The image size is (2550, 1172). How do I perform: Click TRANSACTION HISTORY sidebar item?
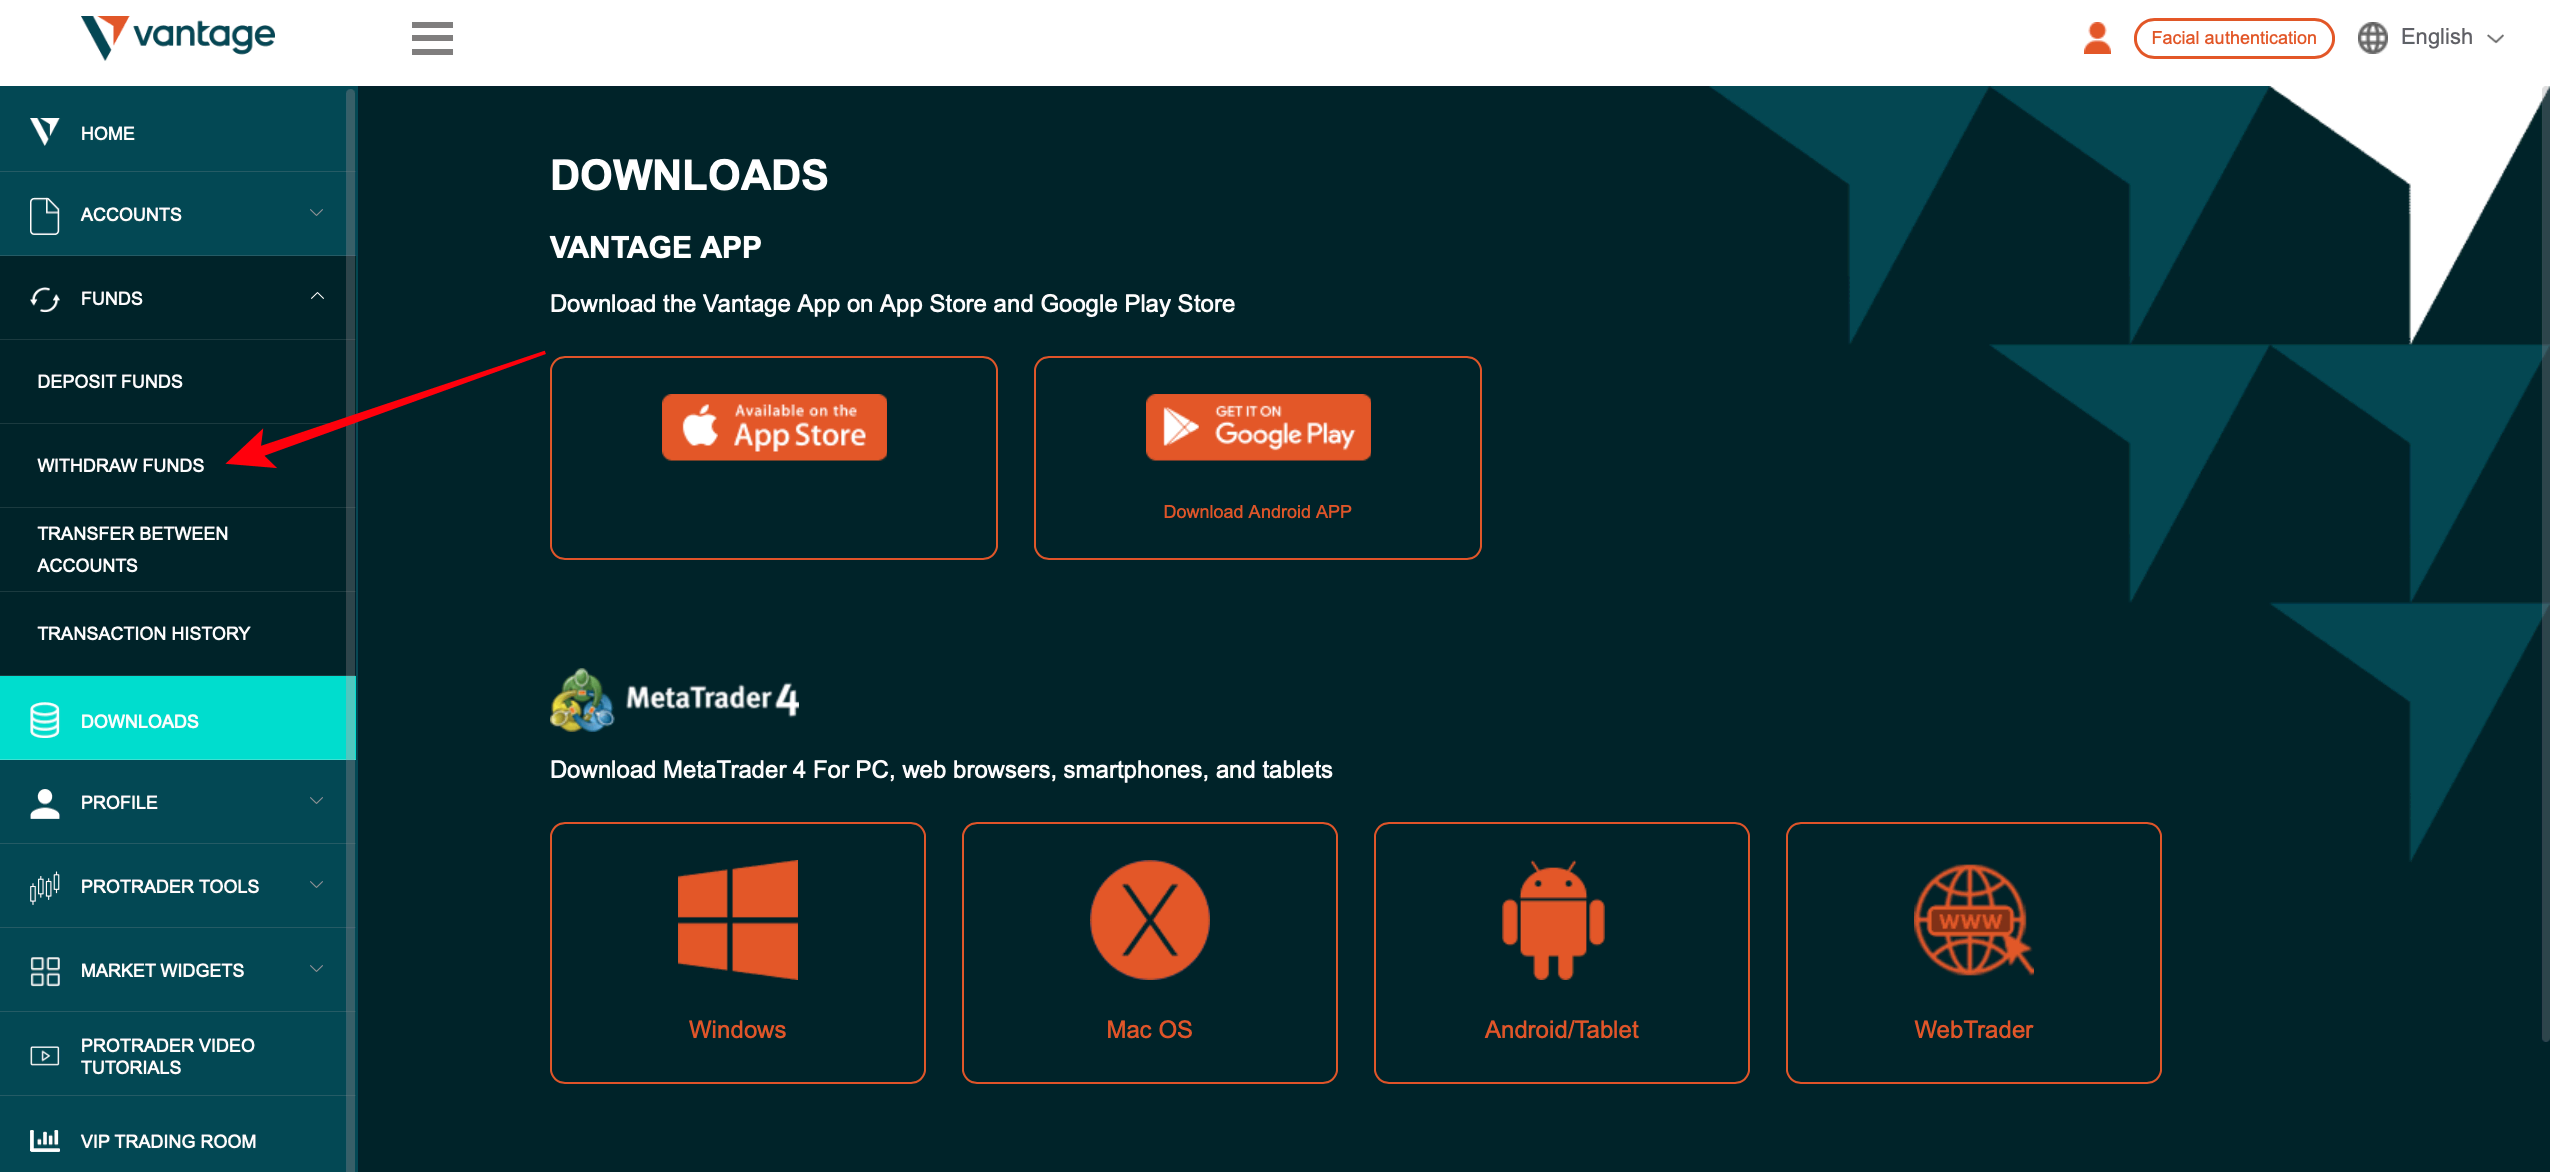(143, 632)
